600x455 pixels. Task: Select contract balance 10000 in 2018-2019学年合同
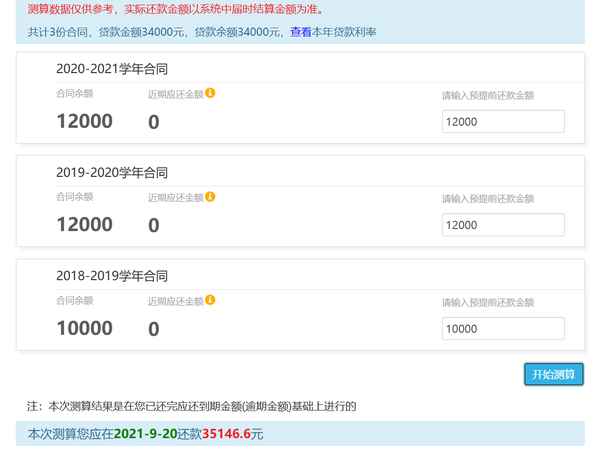(85, 328)
